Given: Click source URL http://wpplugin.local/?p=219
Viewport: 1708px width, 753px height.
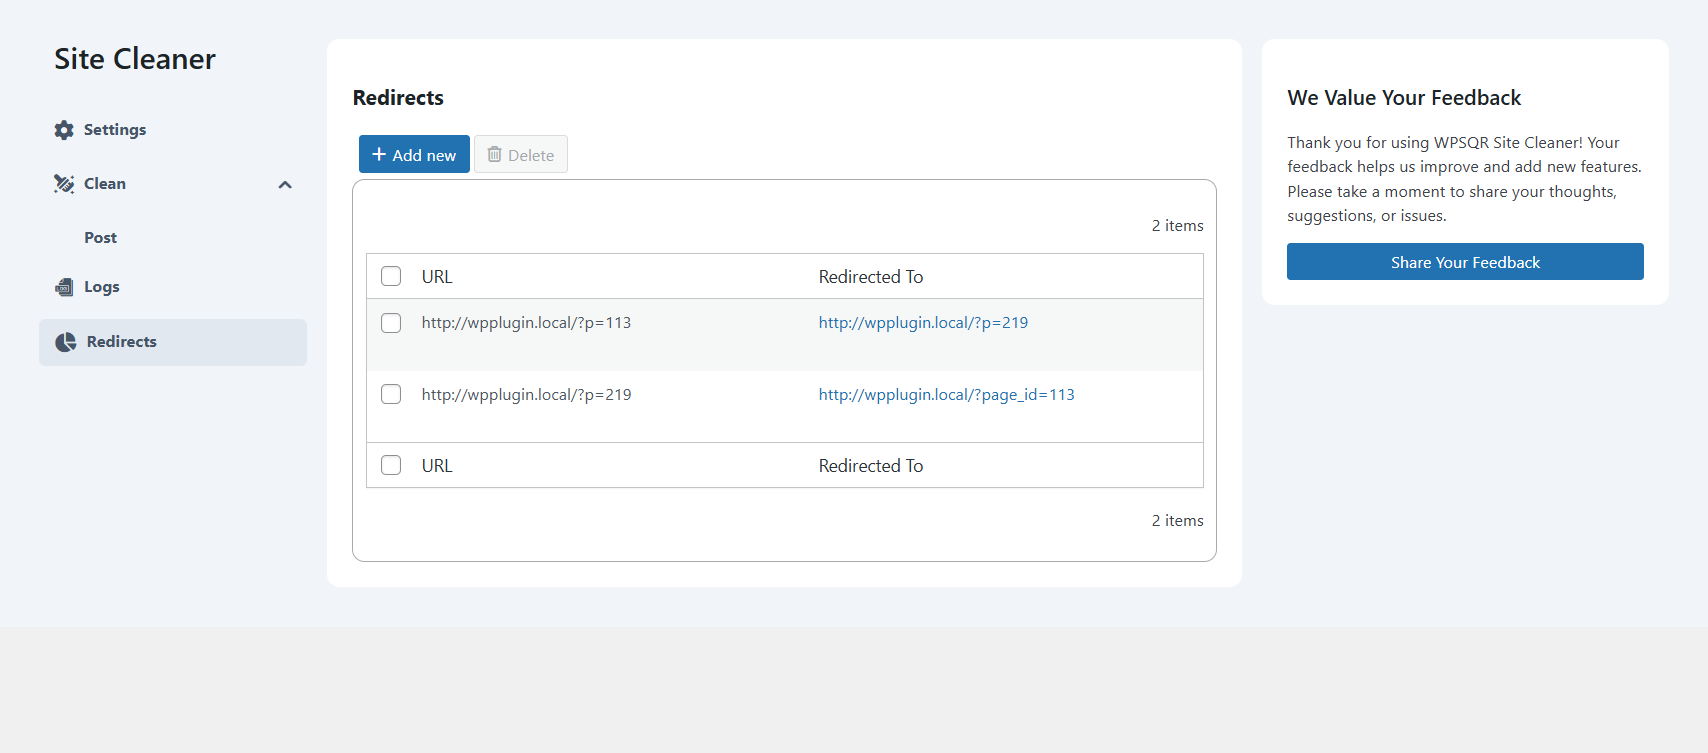Looking at the screenshot, I should (x=526, y=395).
